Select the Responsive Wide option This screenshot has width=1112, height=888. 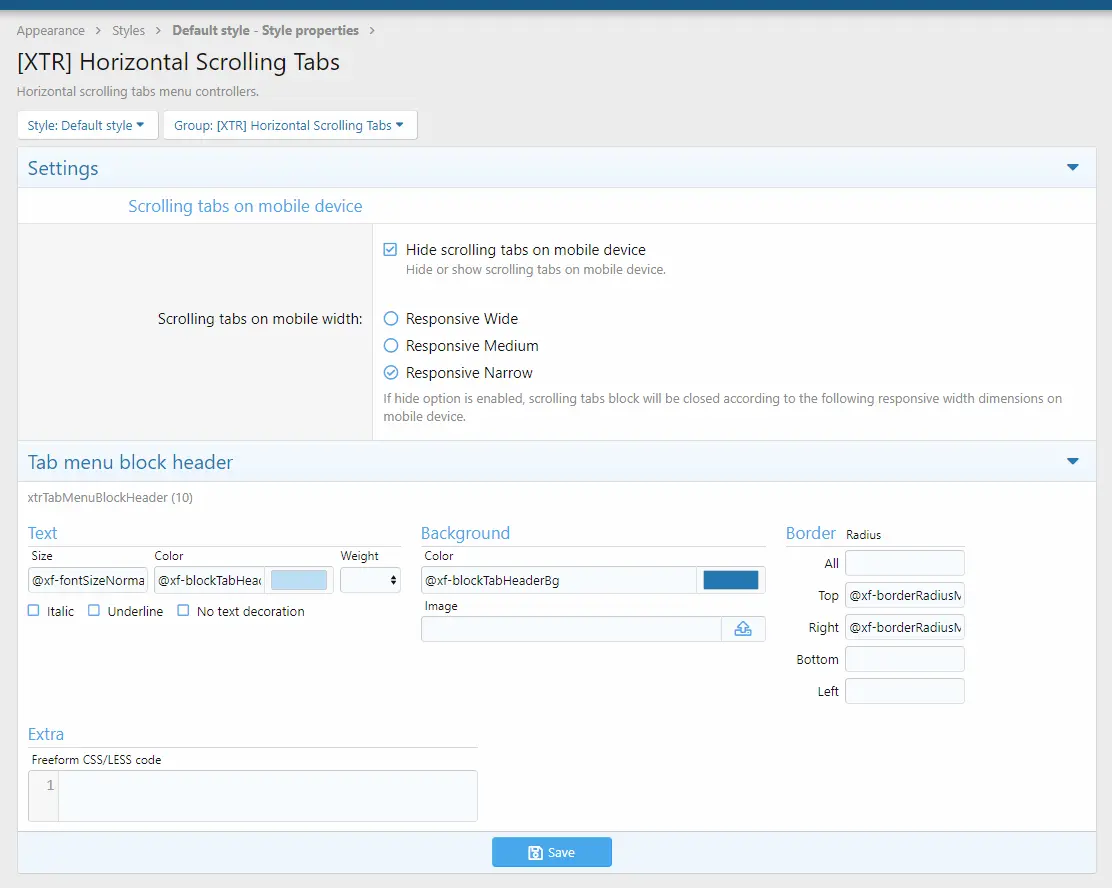point(391,319)
